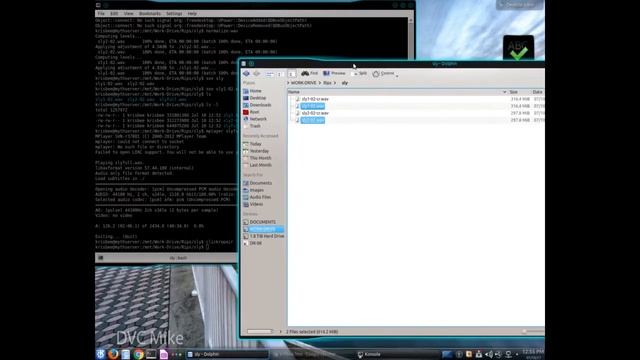Toggle Split view in Dolphin toolbar
The width and height of the screenshot is (640, 360).
pos(359,73)
